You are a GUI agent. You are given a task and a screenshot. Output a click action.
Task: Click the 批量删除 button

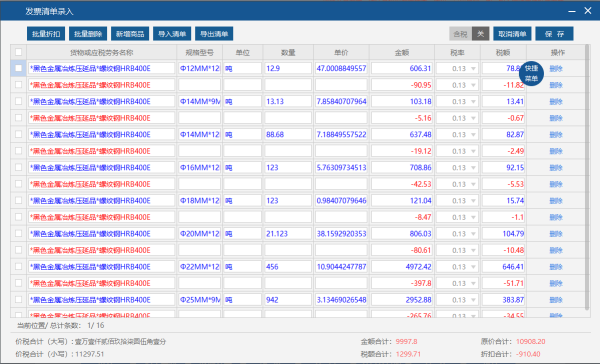point(88,34)
